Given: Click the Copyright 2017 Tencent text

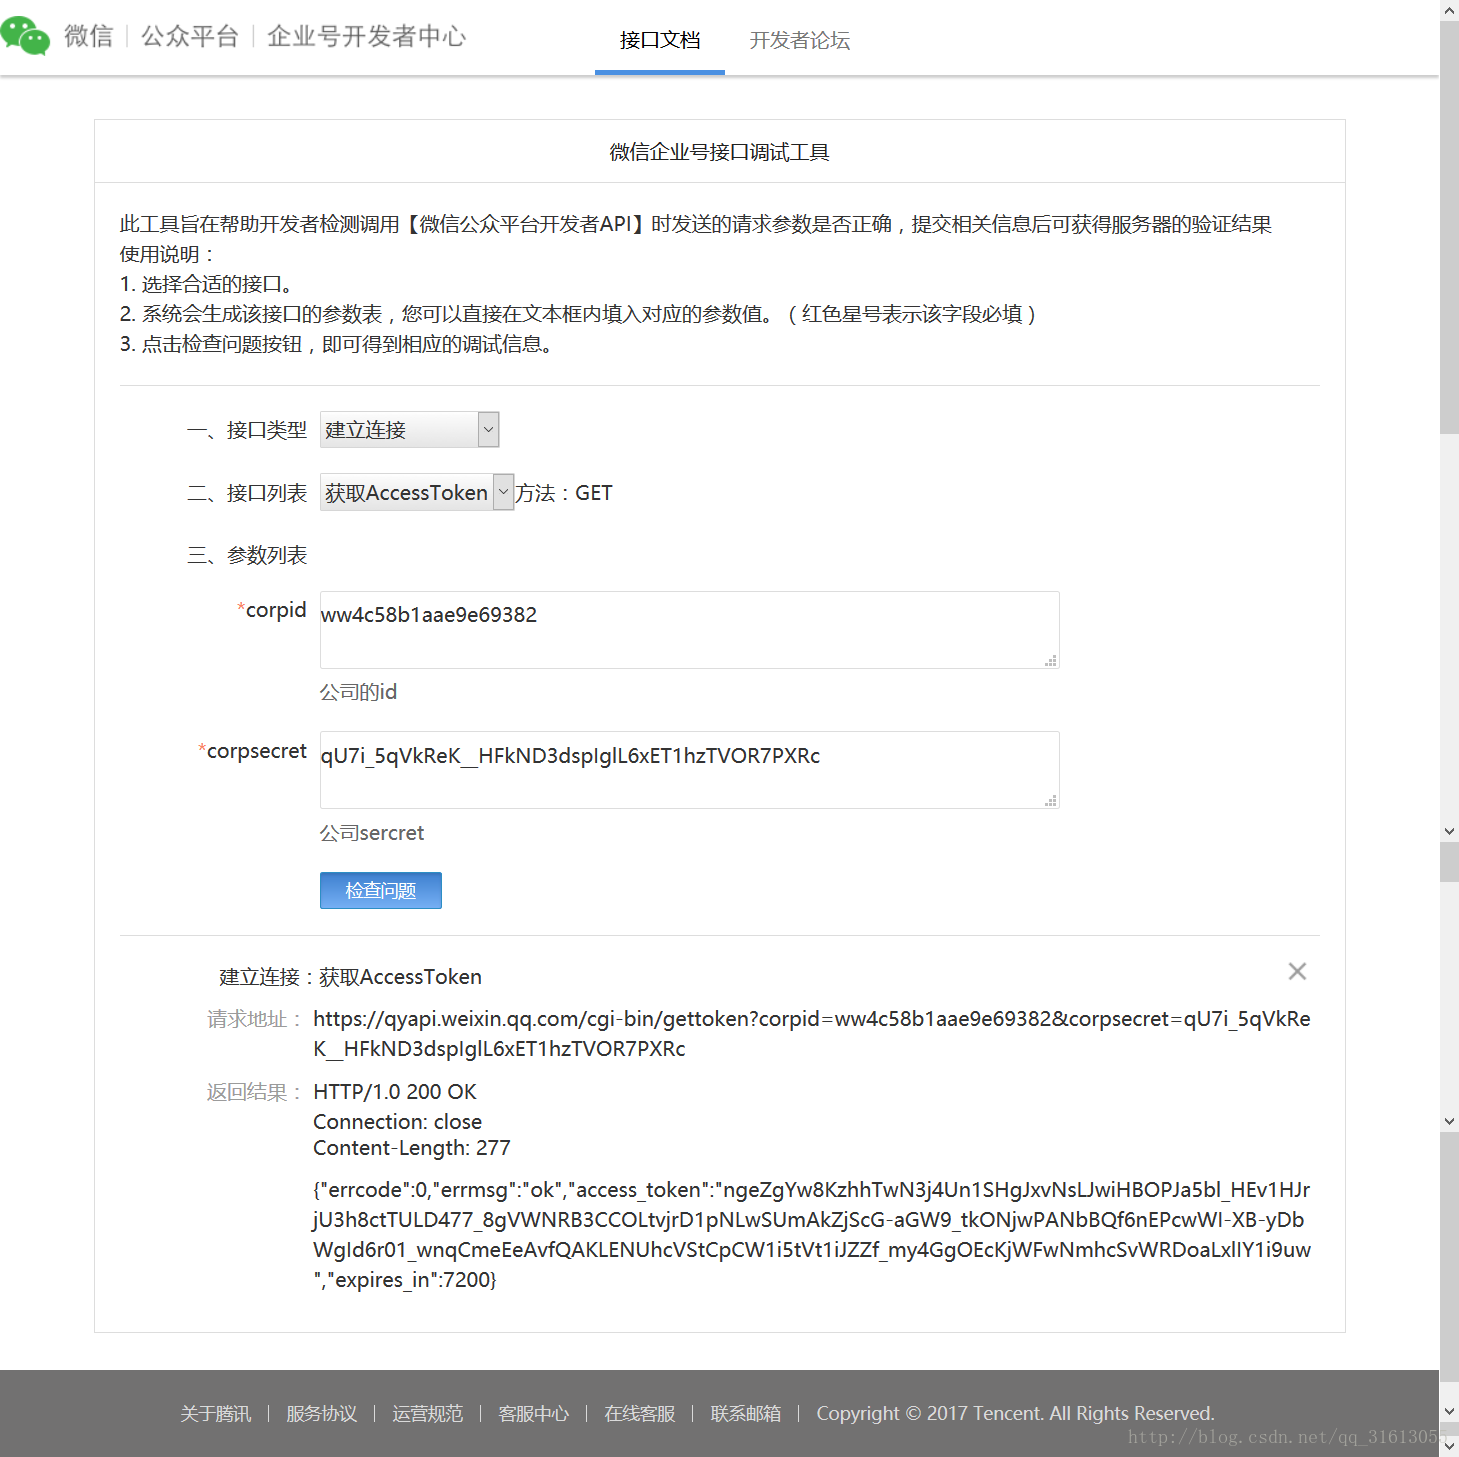Looking at the screenshot, I should pos(1015,1413).
